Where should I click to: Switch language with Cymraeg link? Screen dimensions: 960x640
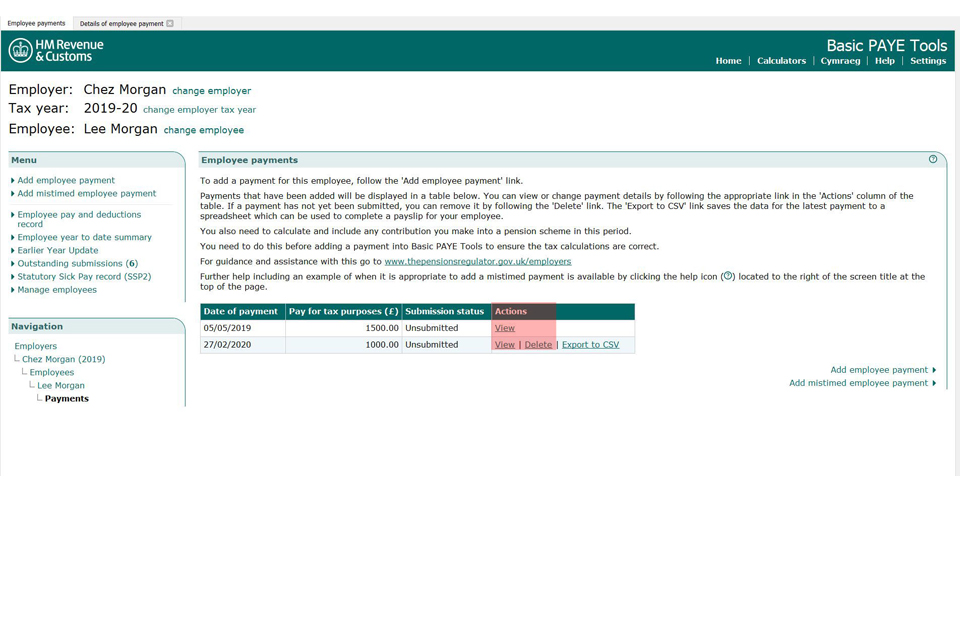coord(840,61)
